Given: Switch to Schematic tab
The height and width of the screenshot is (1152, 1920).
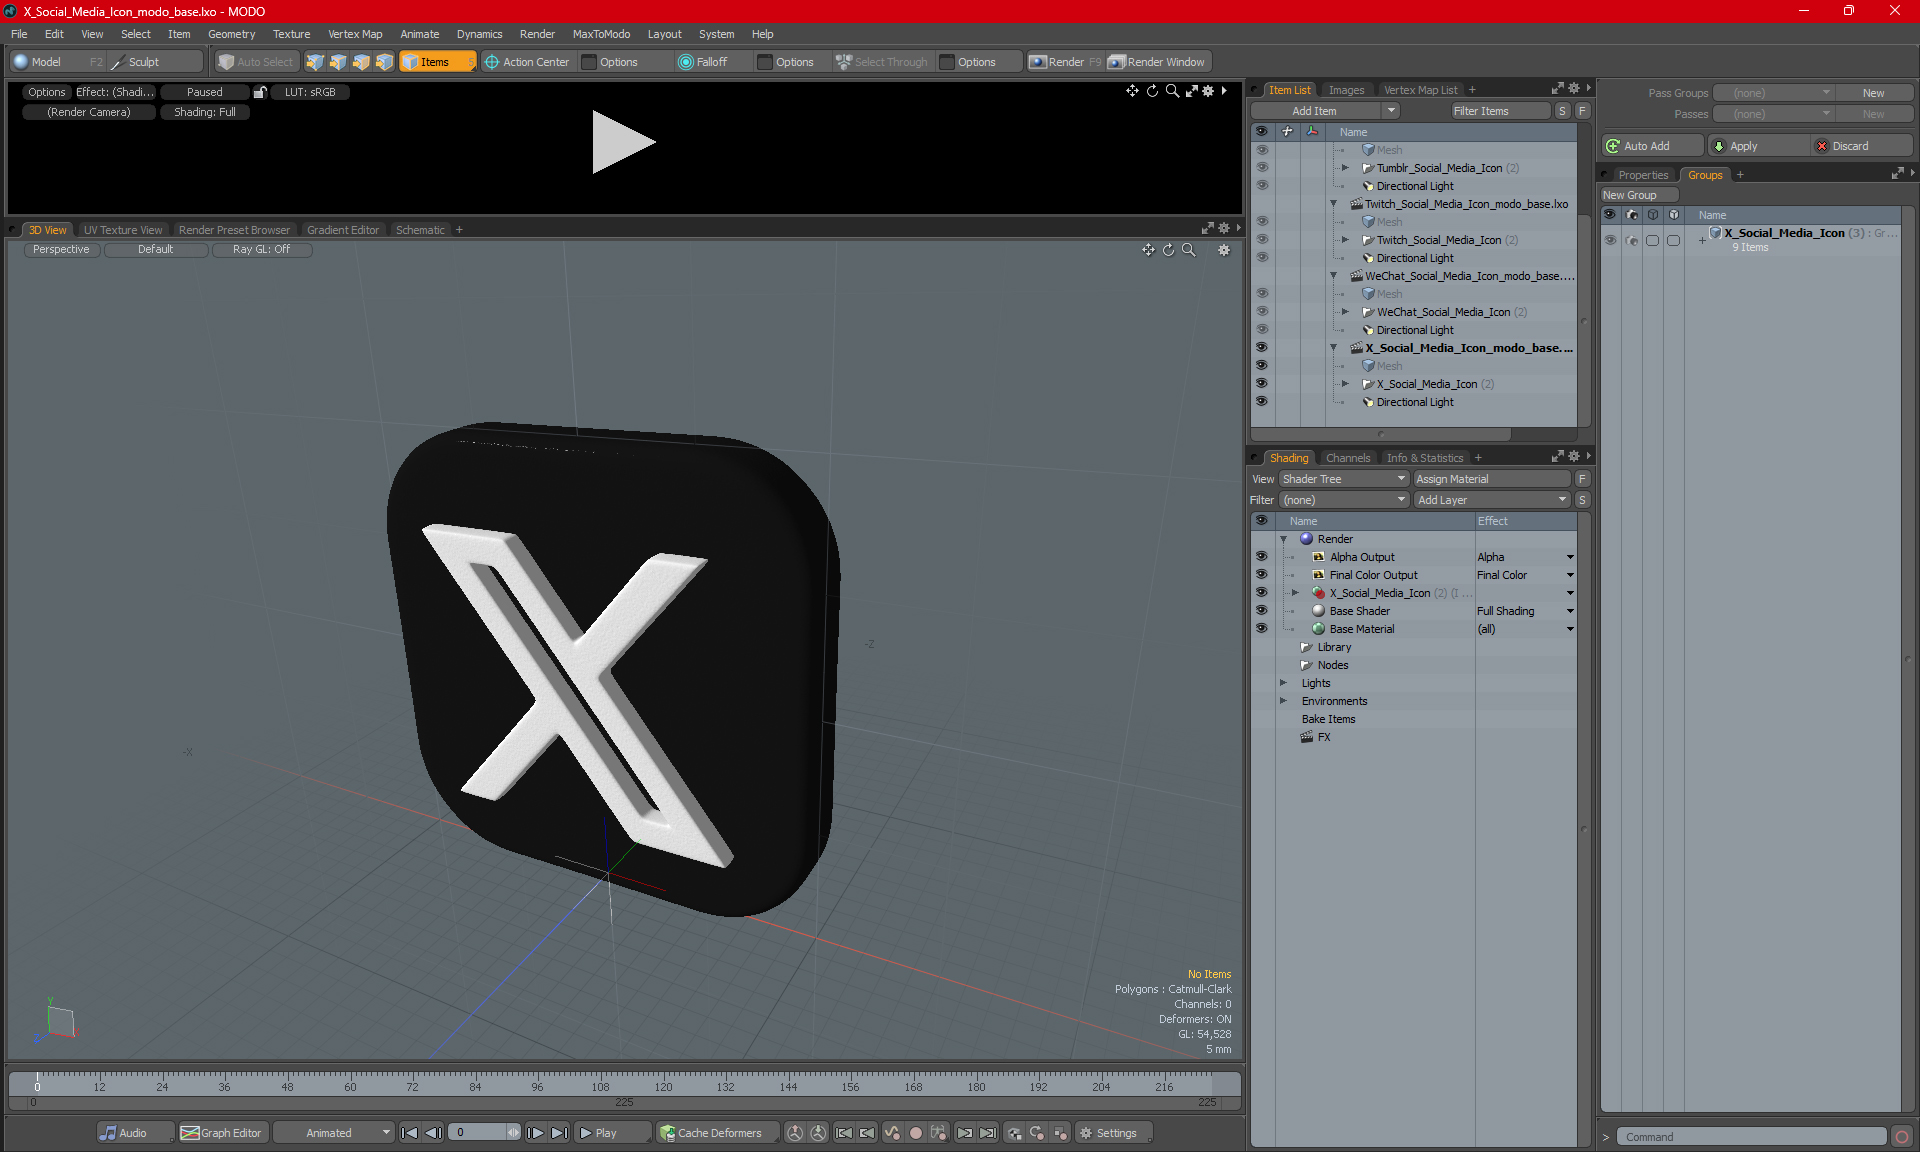Looking at the screenshot, I should click(420, 230).
